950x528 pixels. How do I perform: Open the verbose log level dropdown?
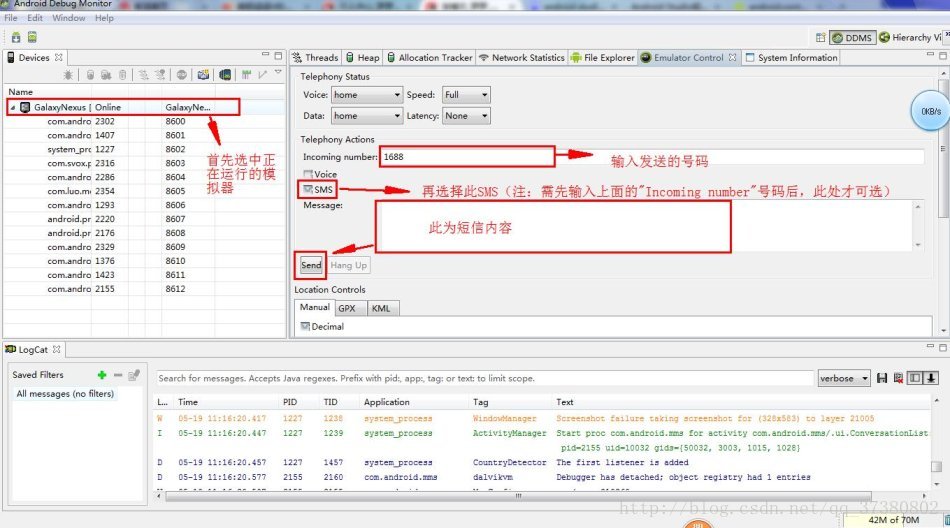[x=844, y=378]
